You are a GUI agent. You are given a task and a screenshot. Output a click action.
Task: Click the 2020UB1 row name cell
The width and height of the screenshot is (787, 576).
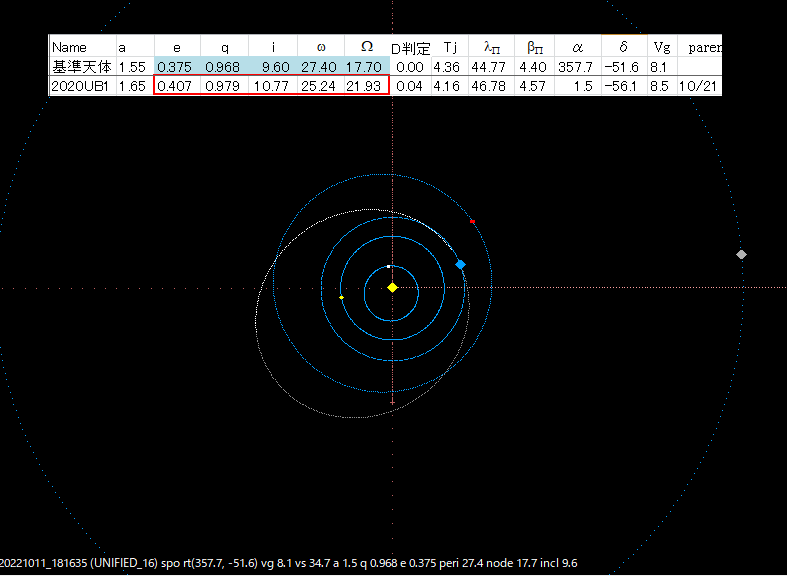83,86
